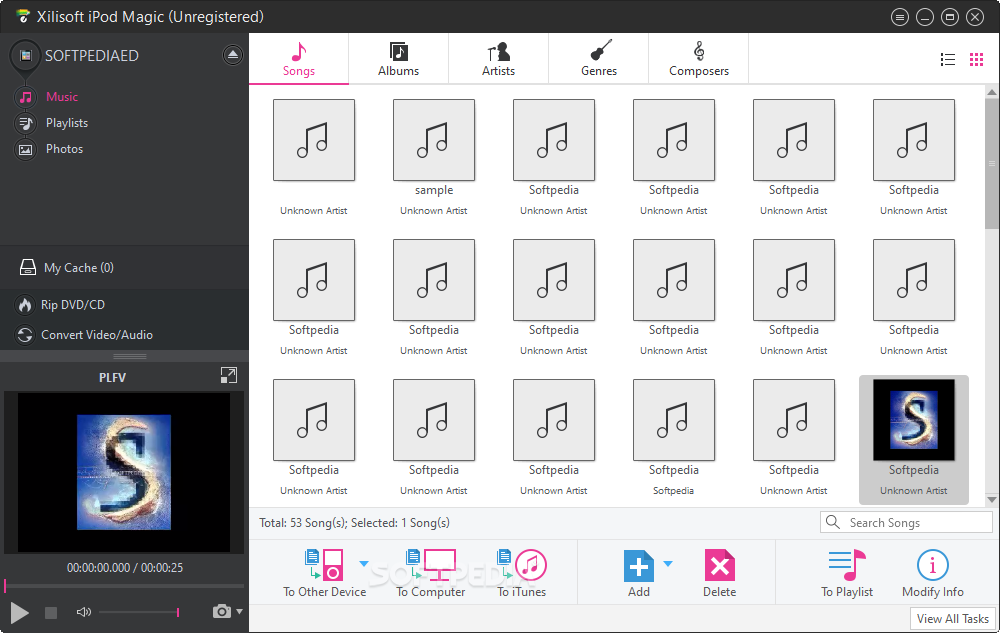The height and width of the screenshot is (633, 1000).
Task: Add selected song To Playlist
Action: coord(847,573)
